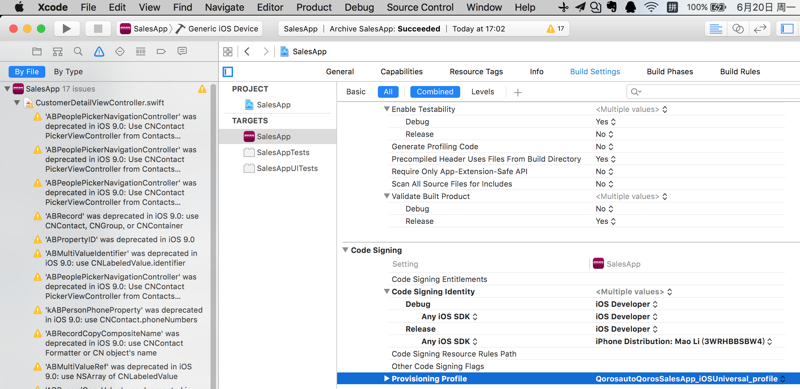The width and height of the screenshot is (800, 389).
Task: Open the Product menu
Action: [314, 7]
